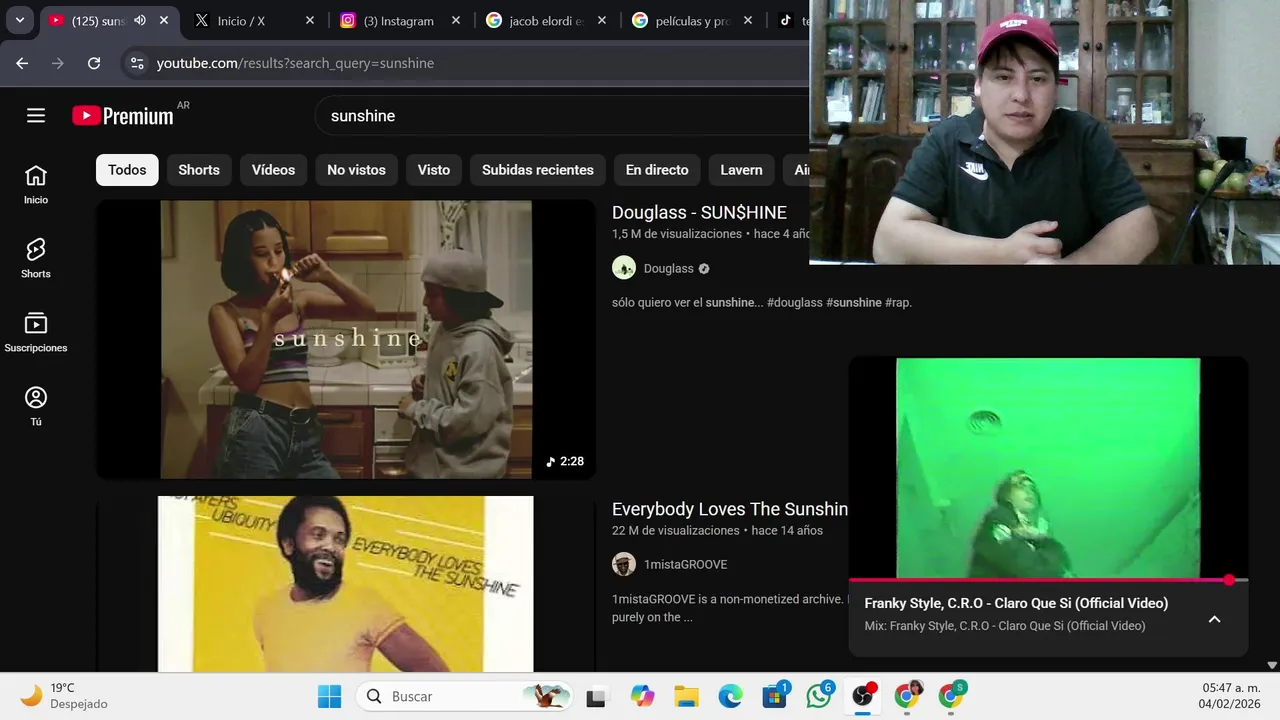Open the 1mistaGROOVE channel avatar
The height and width of the screenshot is (720, 1280).
[624, 564]
